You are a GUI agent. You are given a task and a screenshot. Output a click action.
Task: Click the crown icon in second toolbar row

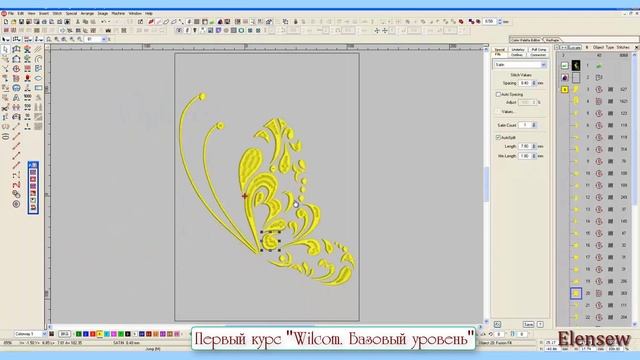108,30
